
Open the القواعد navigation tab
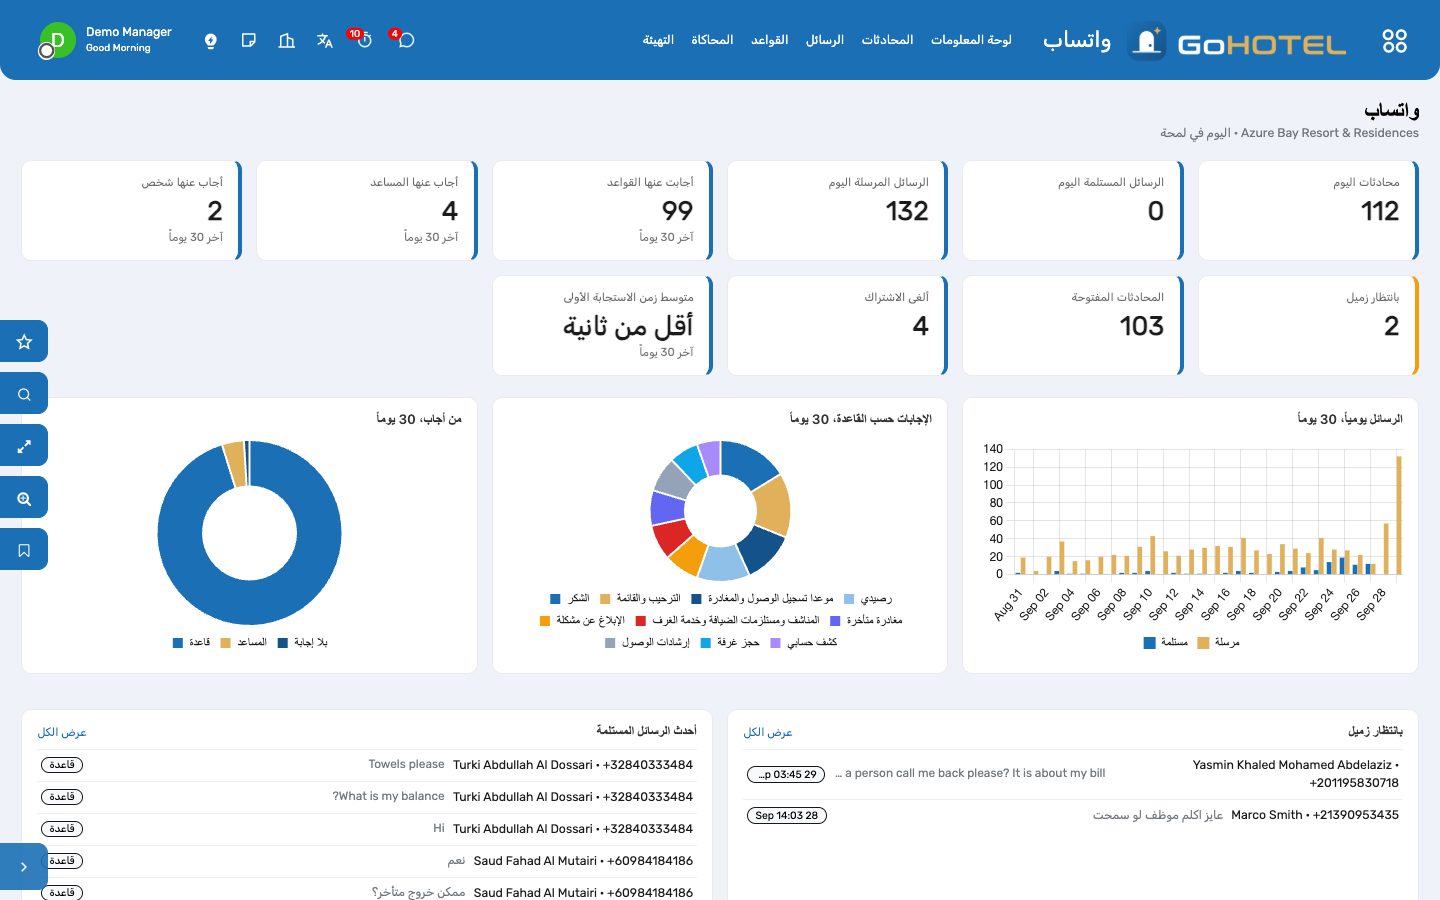click(x=769, y=40)
